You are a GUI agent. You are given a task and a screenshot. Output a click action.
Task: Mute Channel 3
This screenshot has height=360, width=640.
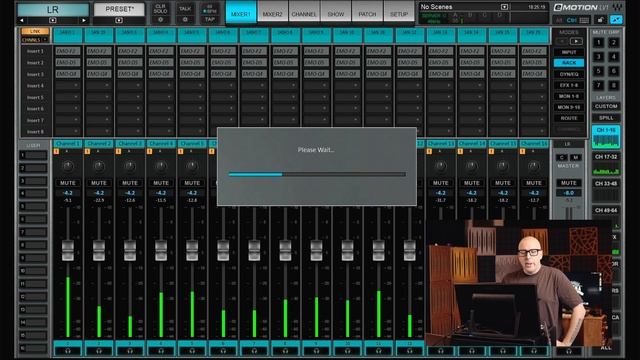(x=130, y=183)
